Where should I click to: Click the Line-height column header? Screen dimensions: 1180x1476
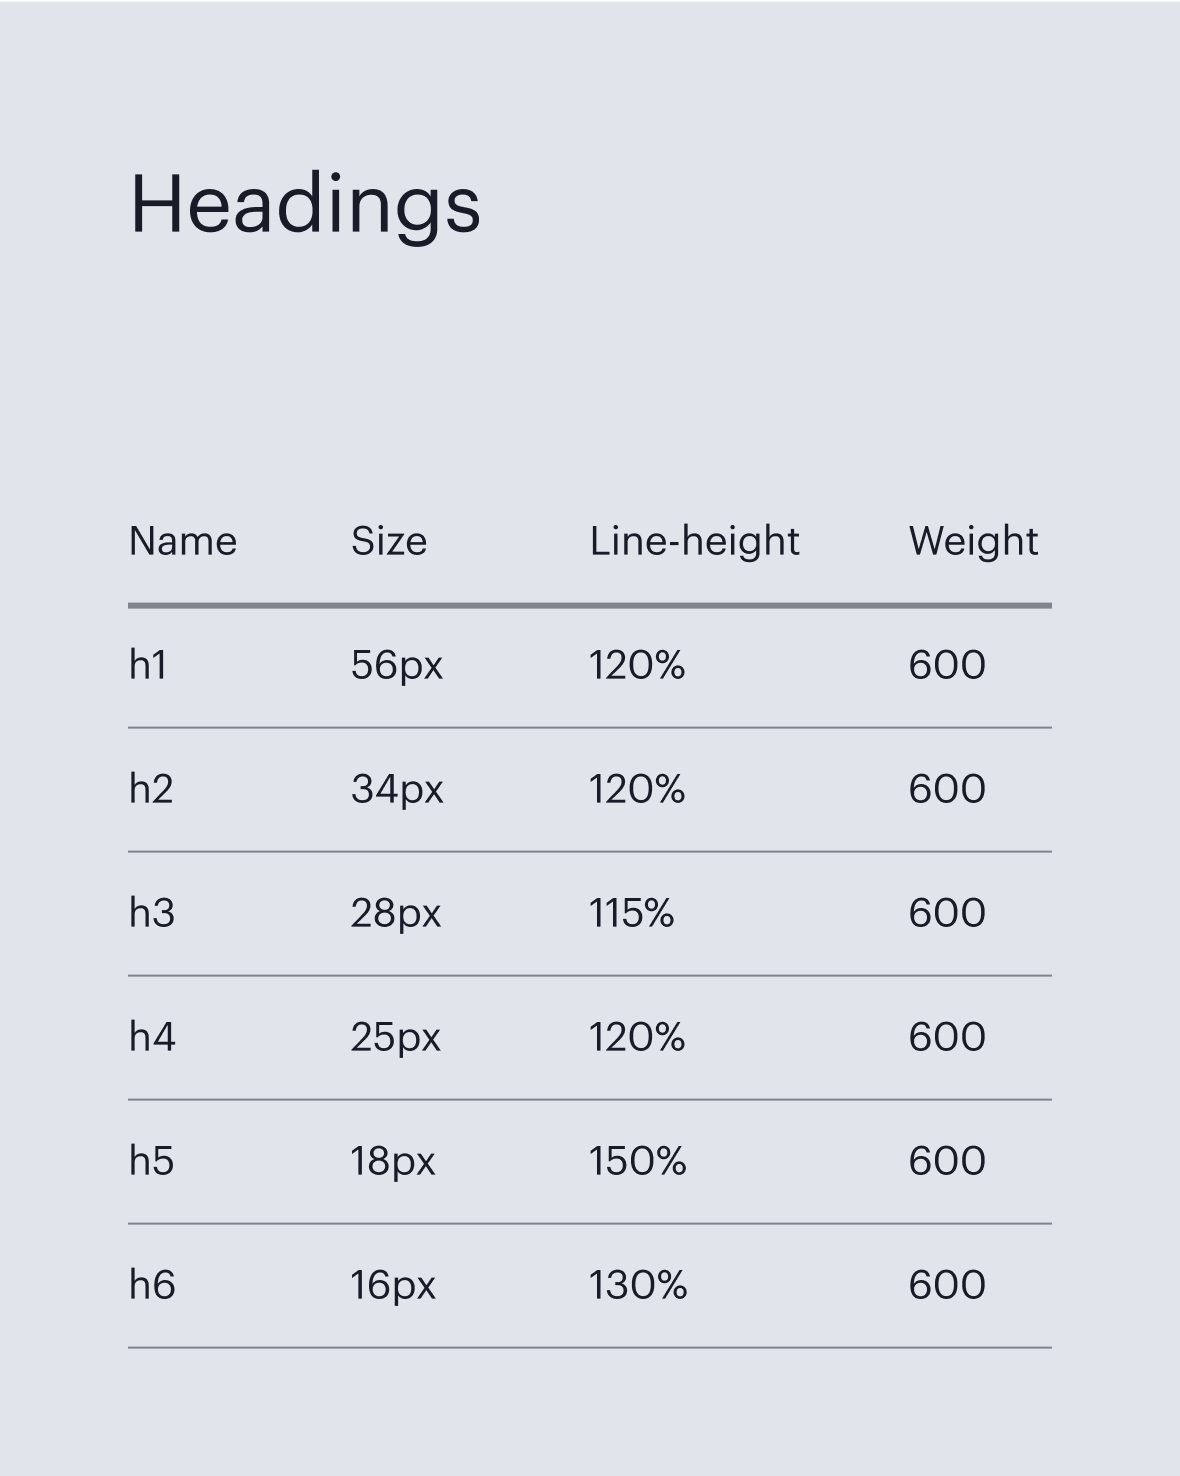pos(694,541)
